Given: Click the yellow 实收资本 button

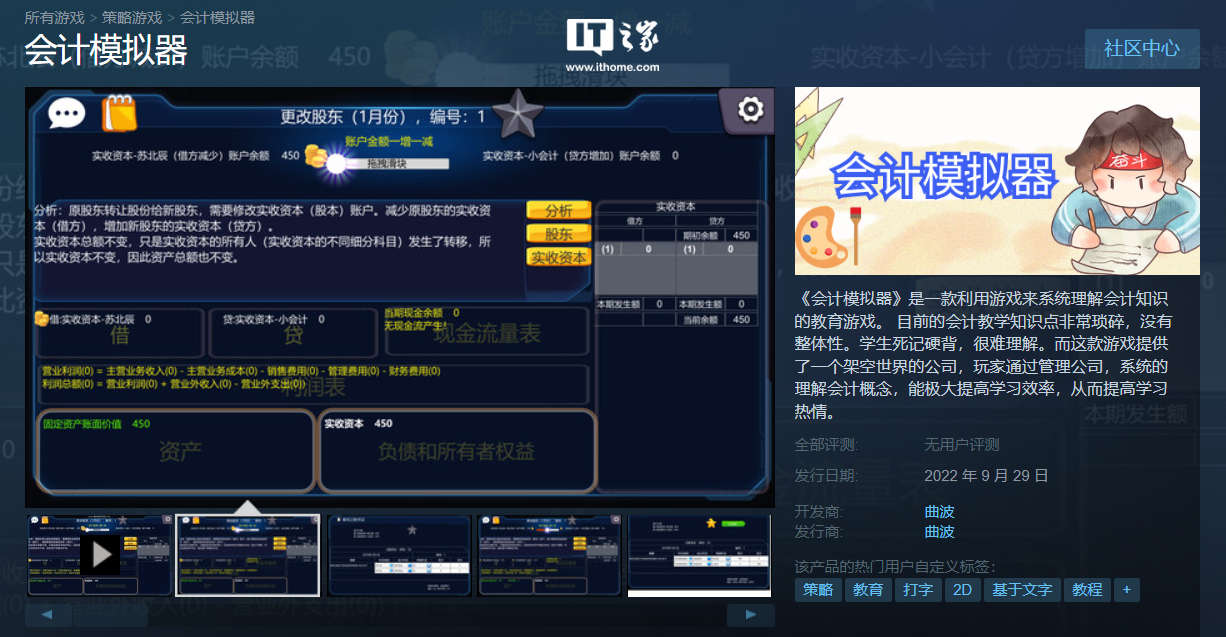Looking at the screenshot, I should coord(559,257).
